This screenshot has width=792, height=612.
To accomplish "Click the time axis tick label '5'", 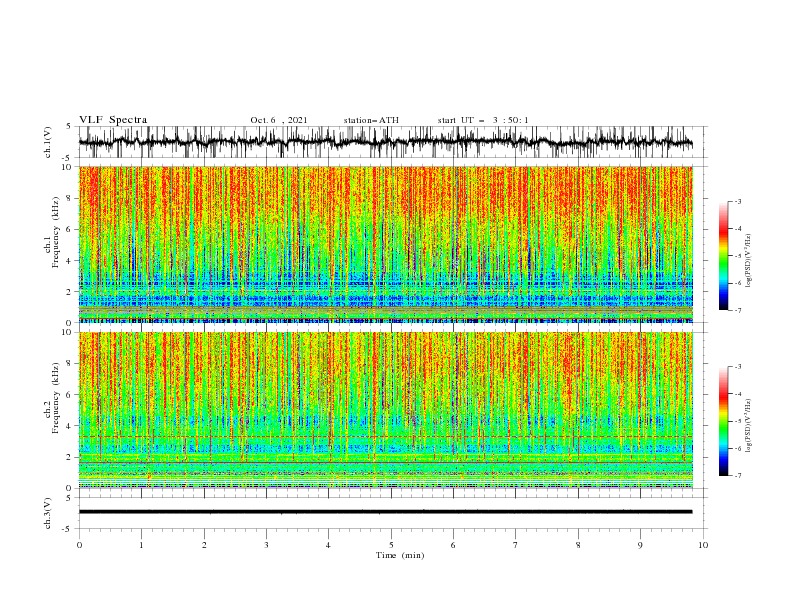I will 391,545.
